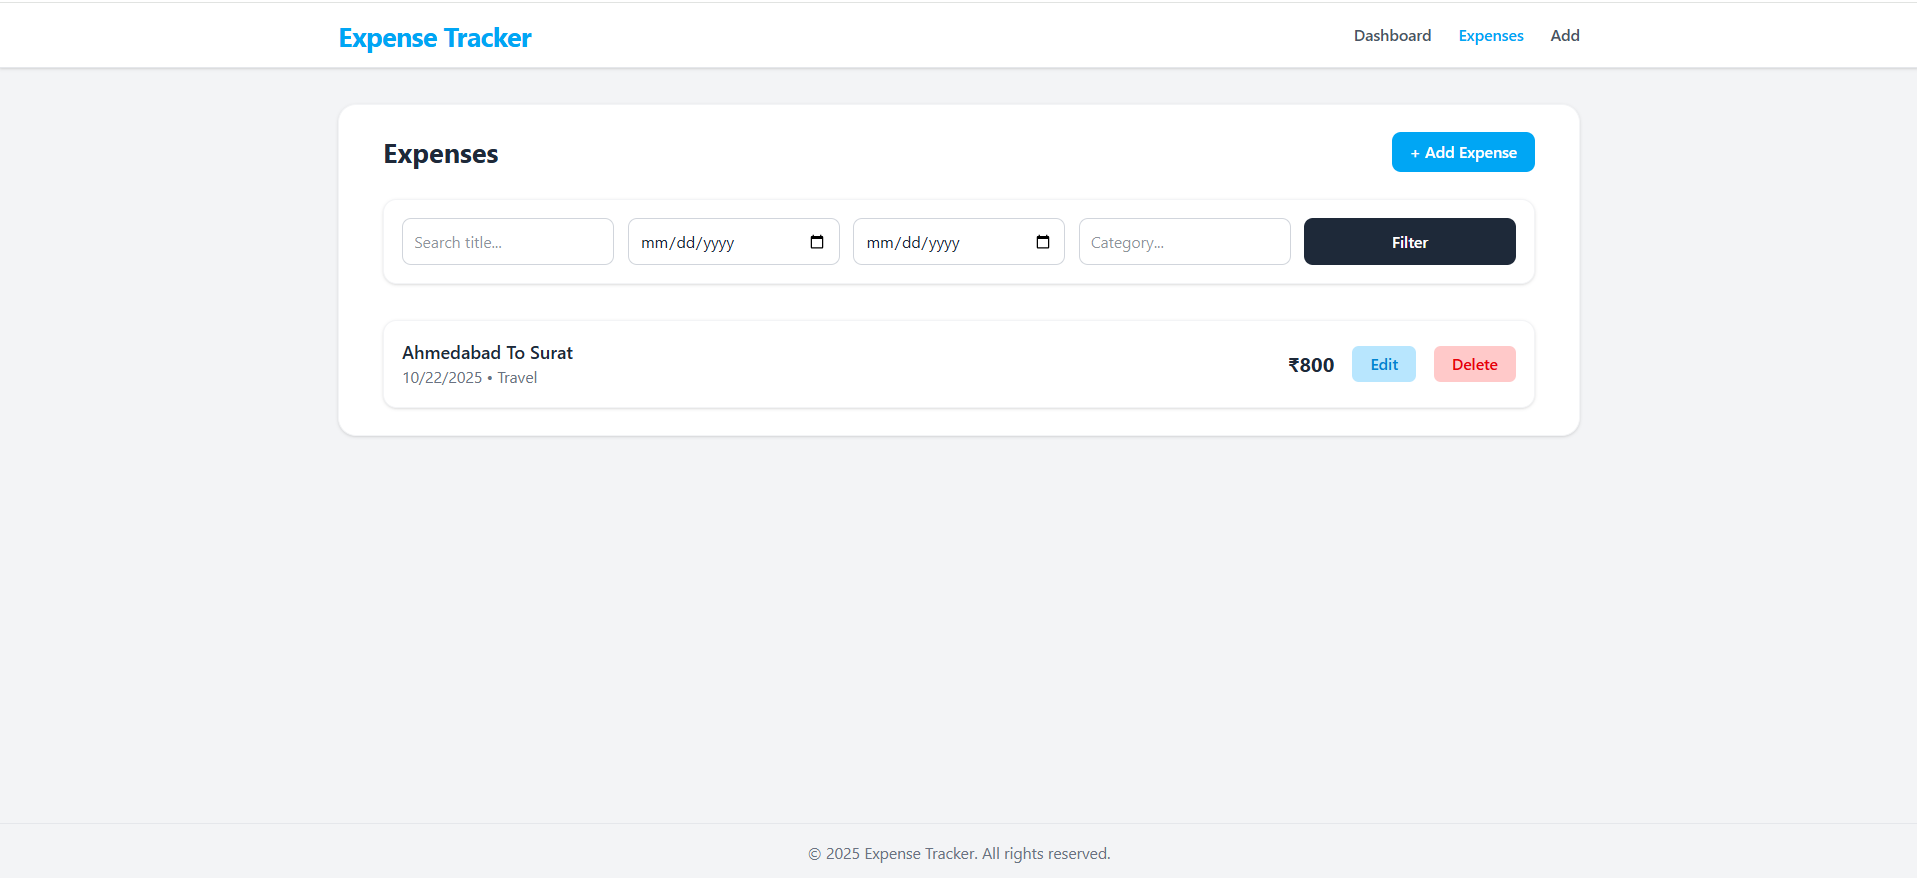This screenshot has height=878, width=1917.
Task: Click the month segment of the start date field
Action: click(654, 243)
